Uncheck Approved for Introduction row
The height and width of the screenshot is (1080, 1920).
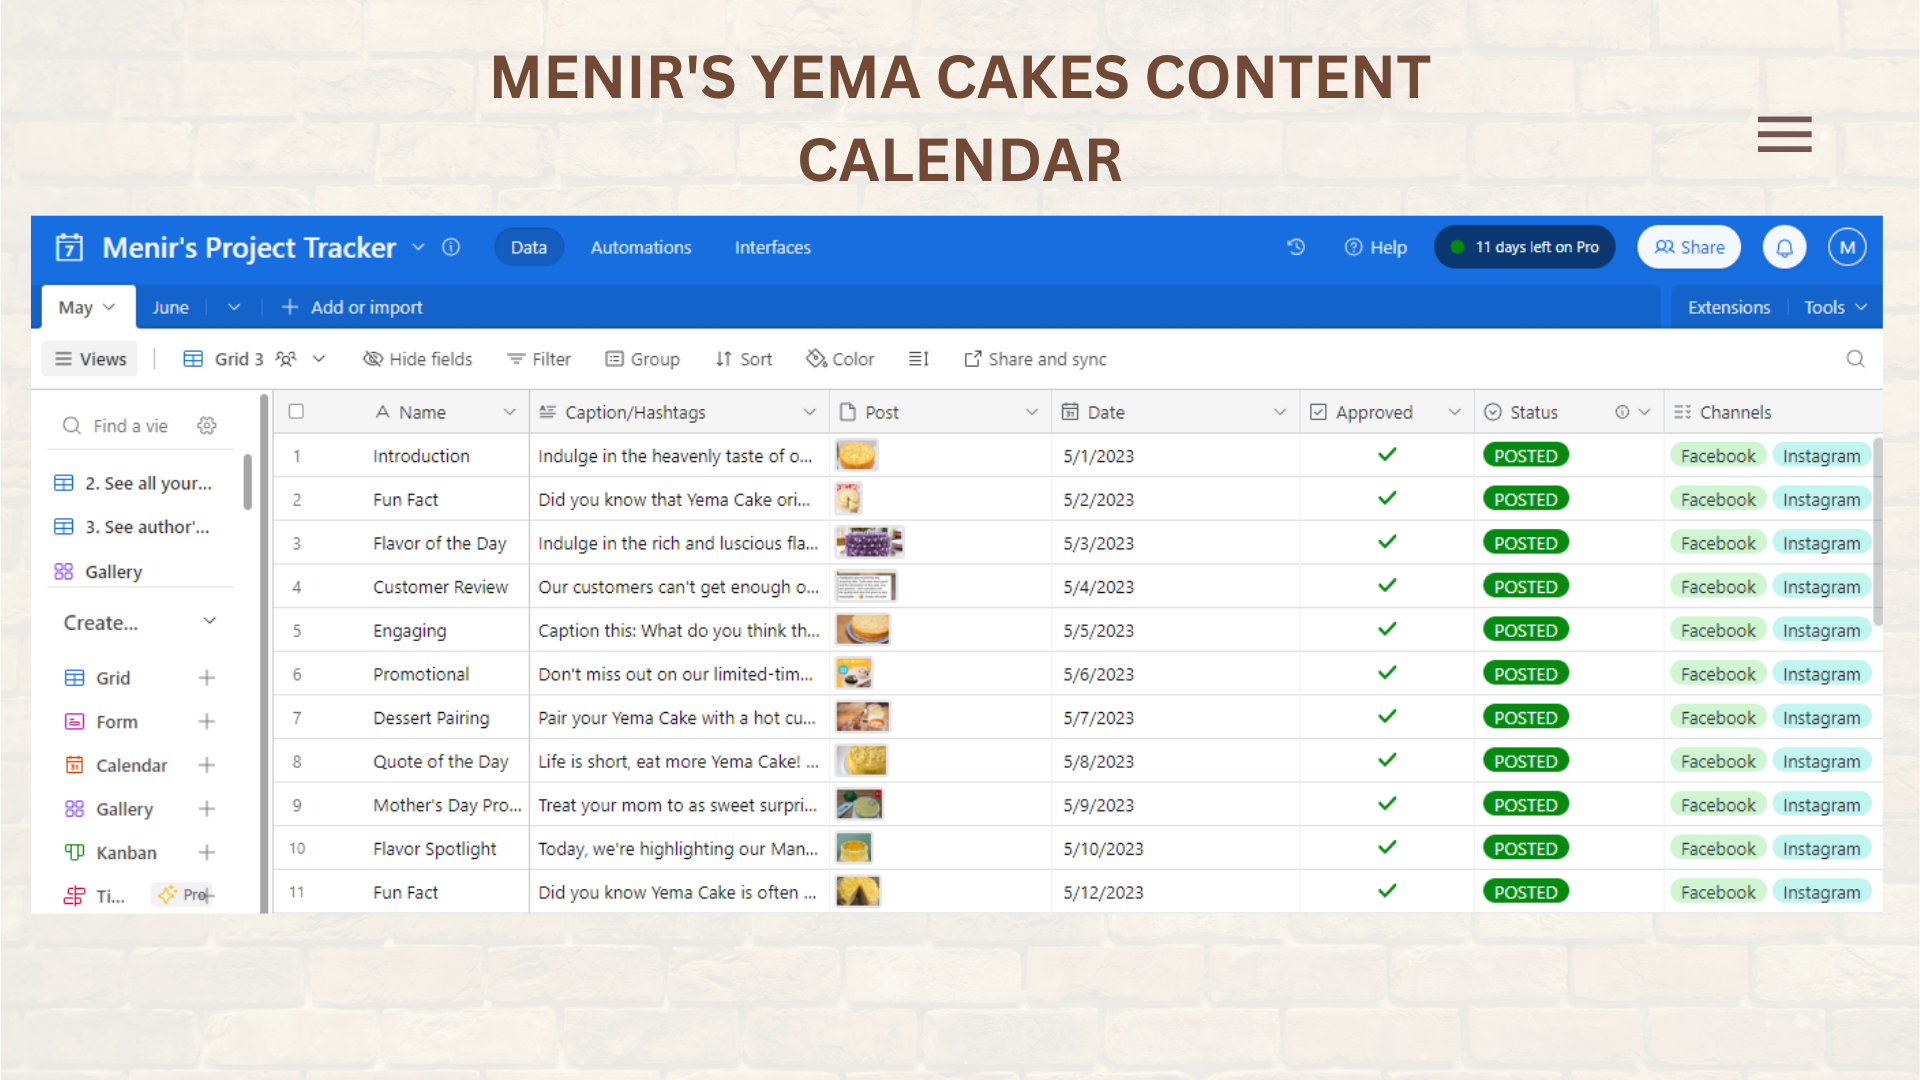click(x=1387, y=455)
